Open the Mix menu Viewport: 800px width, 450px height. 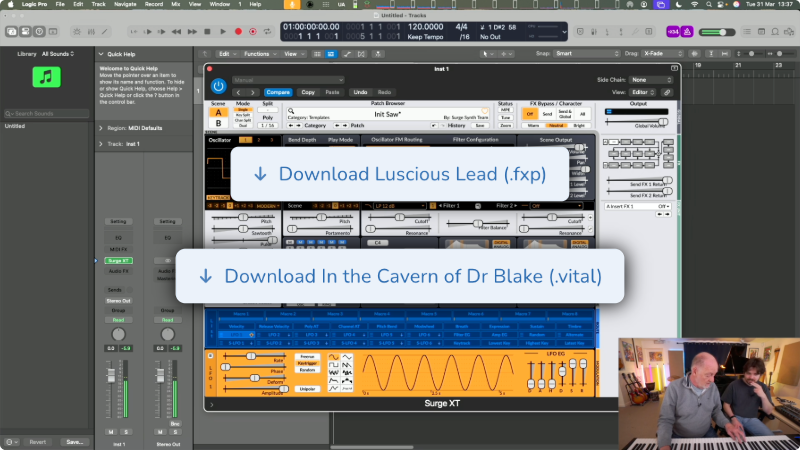[x=176, y=4]
